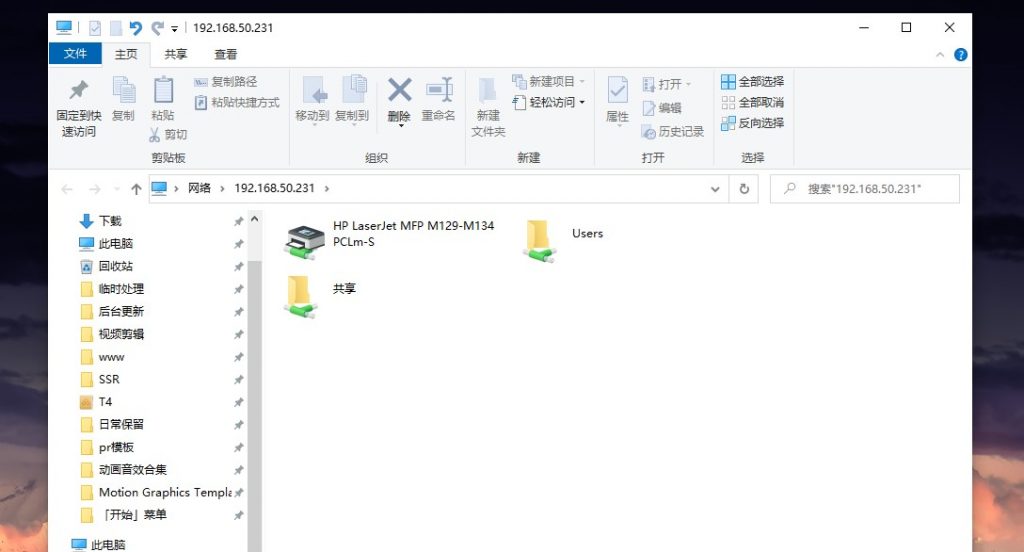Viewport: 1024px width, 552px height.
Task: Open the recent locations dropdown arrow
Action: coord(117,189)
